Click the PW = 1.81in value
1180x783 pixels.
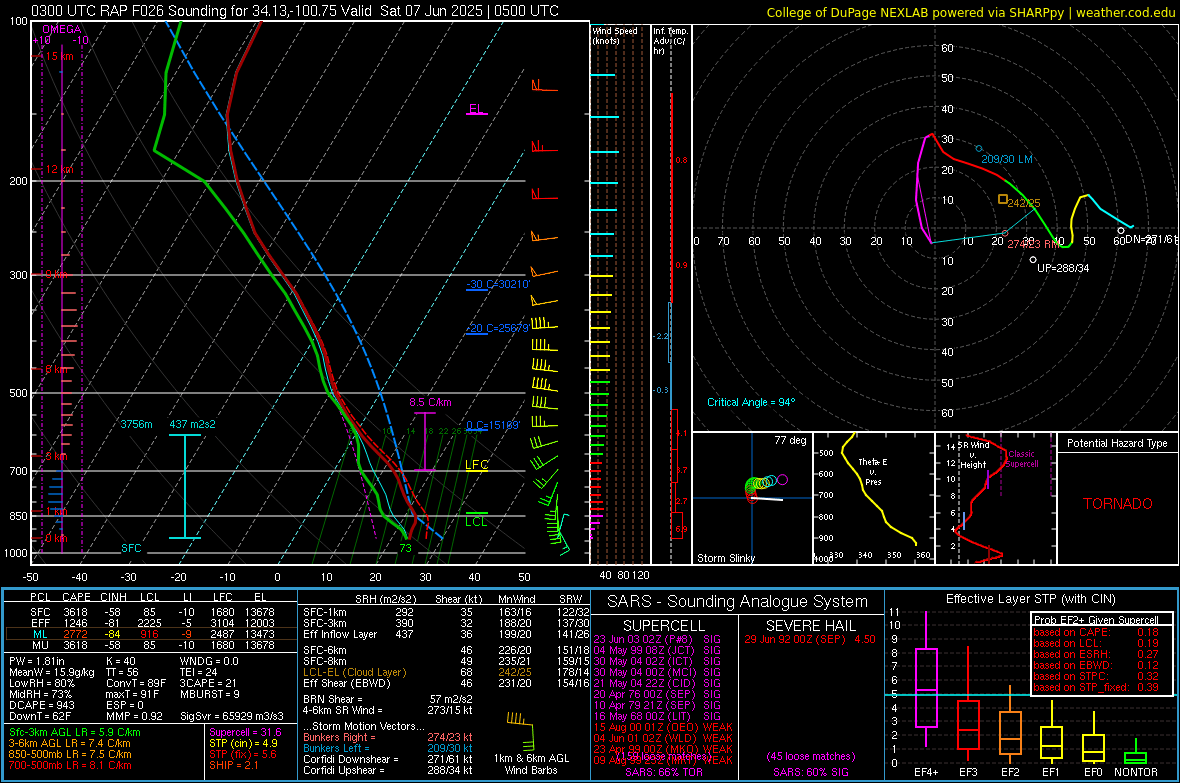coord(37,662)
